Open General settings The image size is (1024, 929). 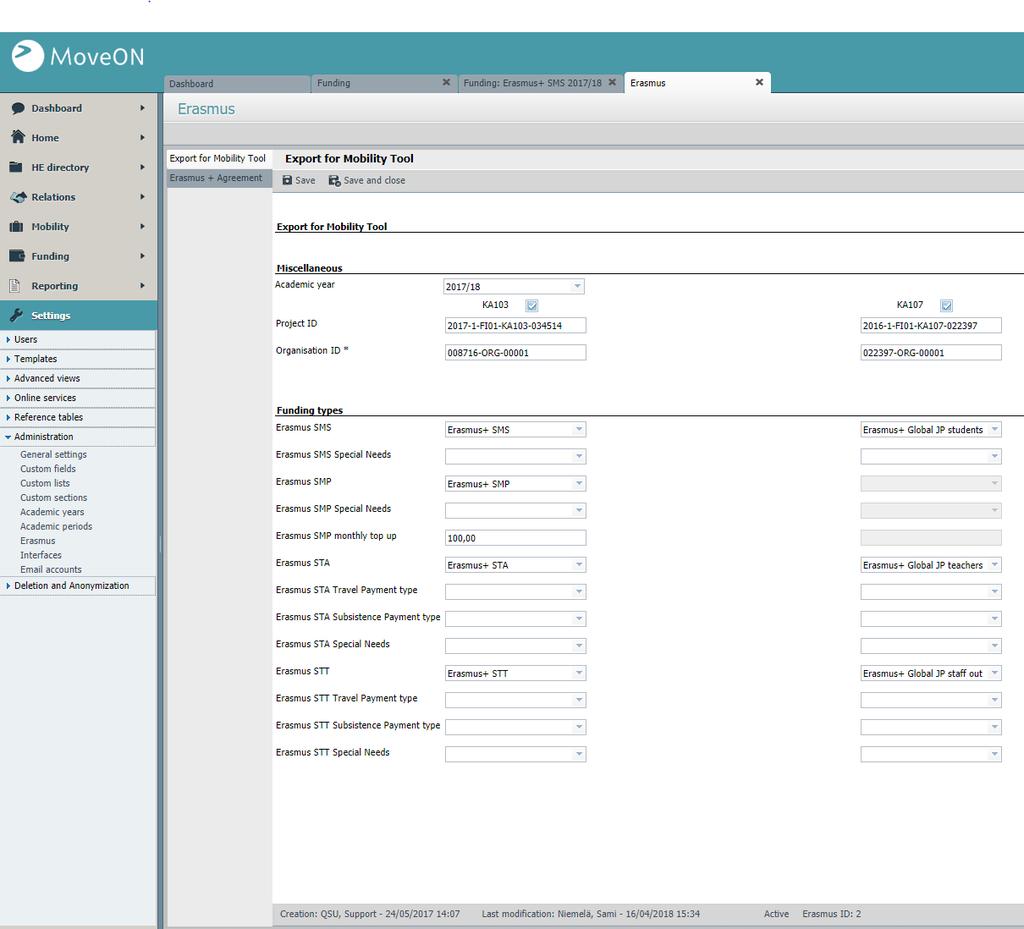click(54, 454)
